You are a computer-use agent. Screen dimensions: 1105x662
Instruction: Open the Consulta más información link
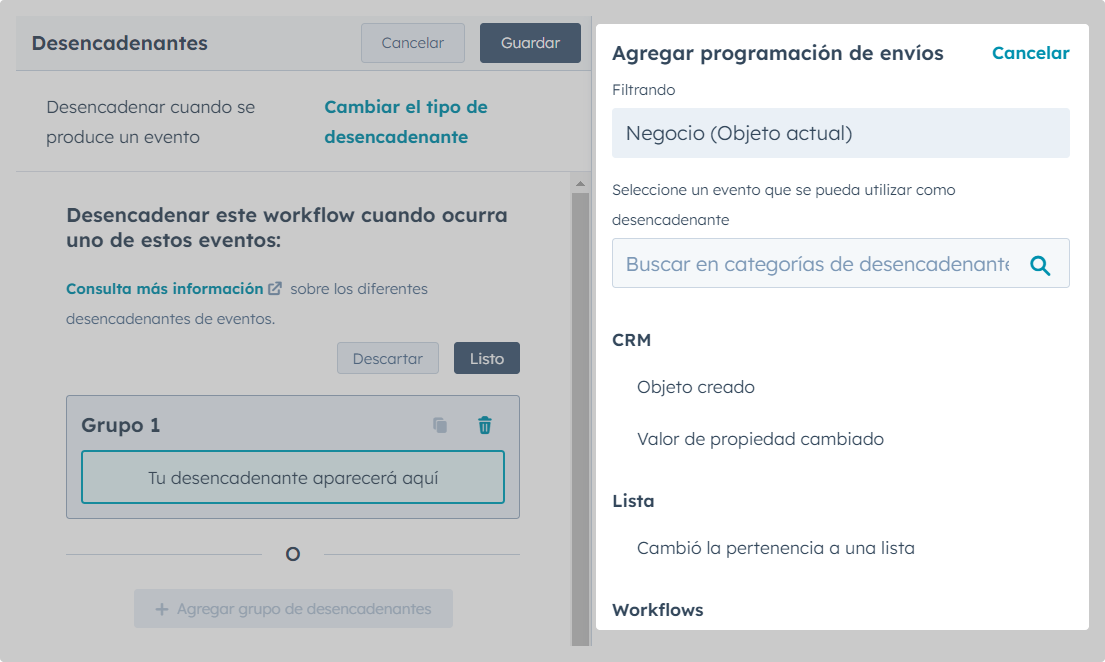click(165, 289)
